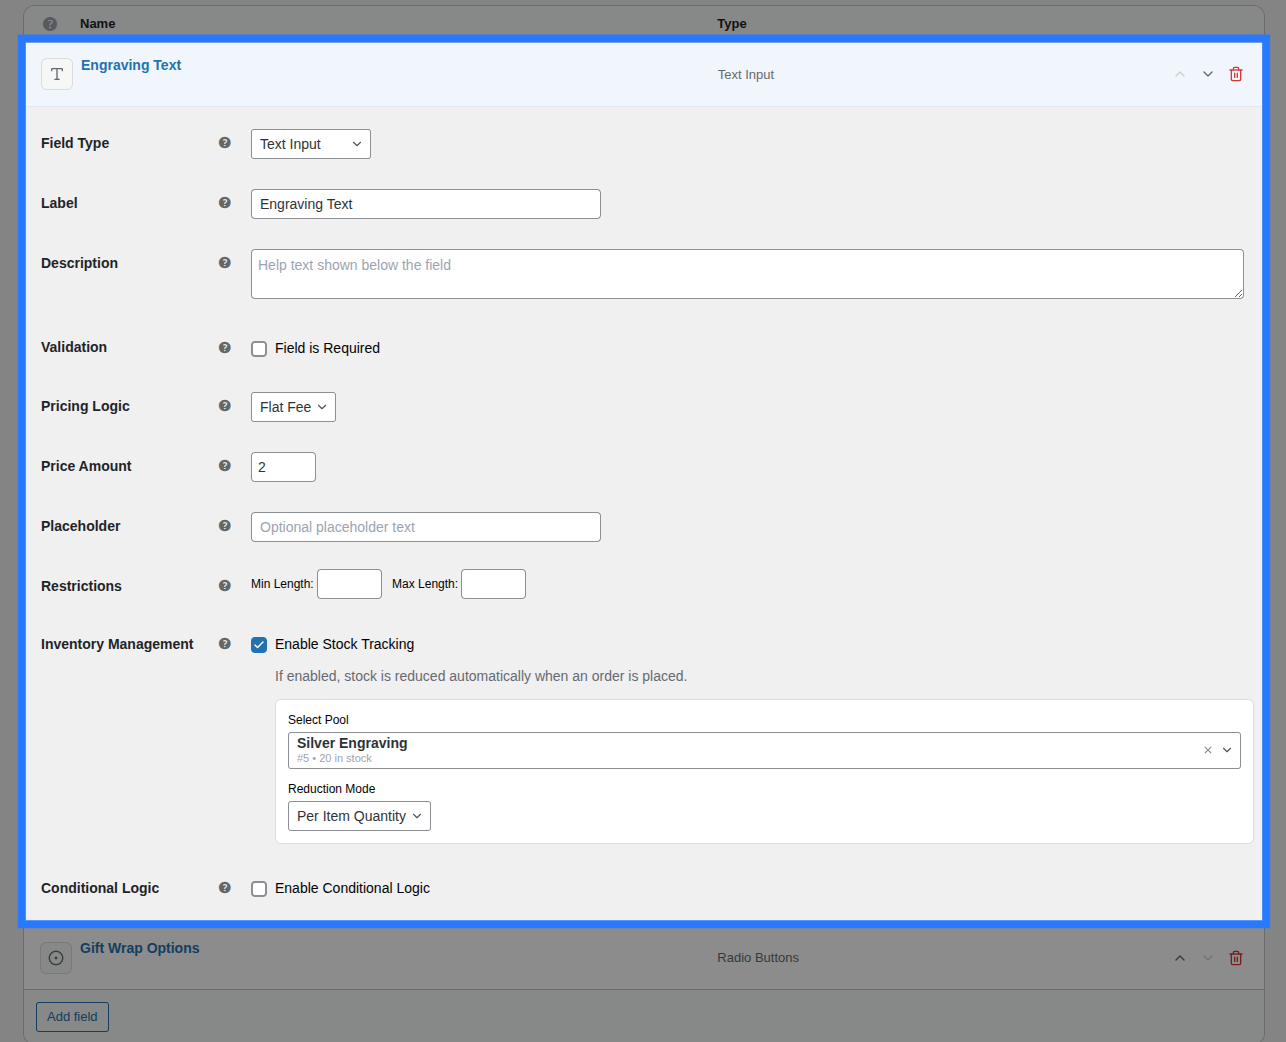Uncheck Enable Stock Tracking
This screenshot has width=1286, height=1042.
click(x=259, y=645)
